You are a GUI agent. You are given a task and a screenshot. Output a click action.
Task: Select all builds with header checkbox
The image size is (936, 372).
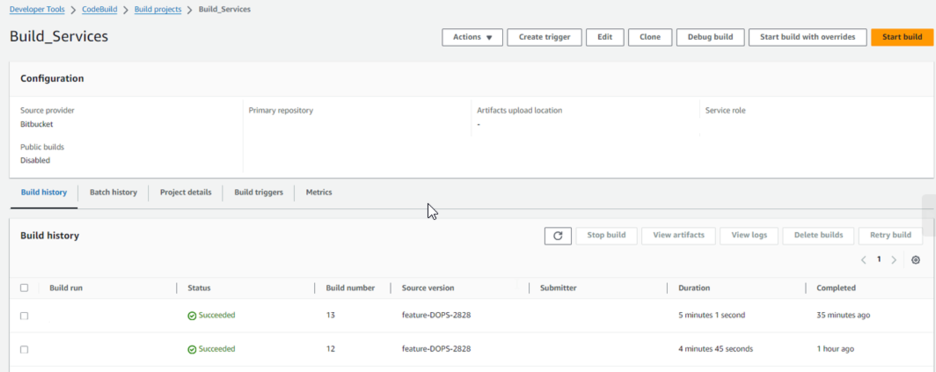pos(24,288)
